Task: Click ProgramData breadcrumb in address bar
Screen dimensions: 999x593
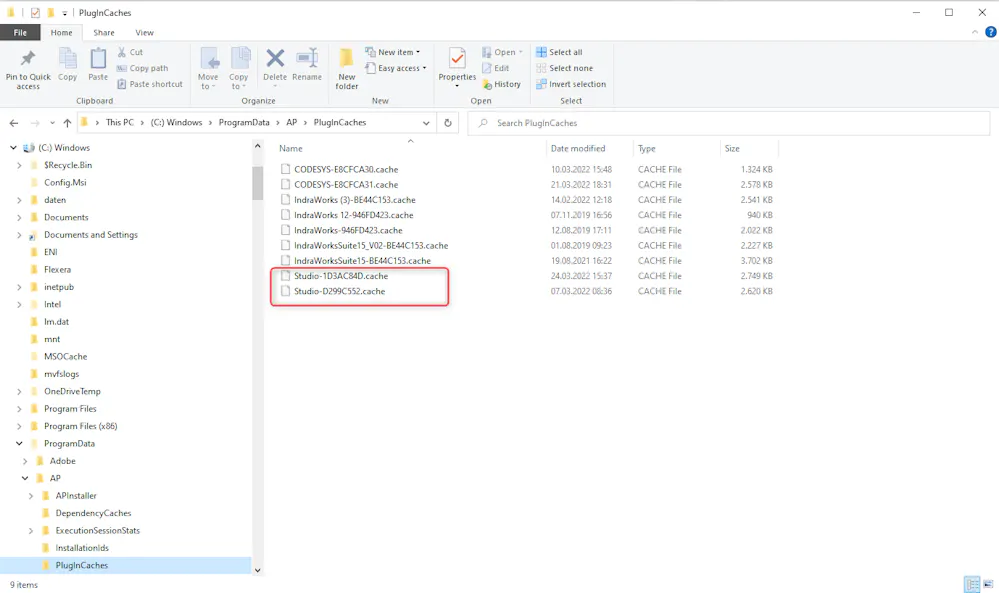Action: click(x=244, y=122)
